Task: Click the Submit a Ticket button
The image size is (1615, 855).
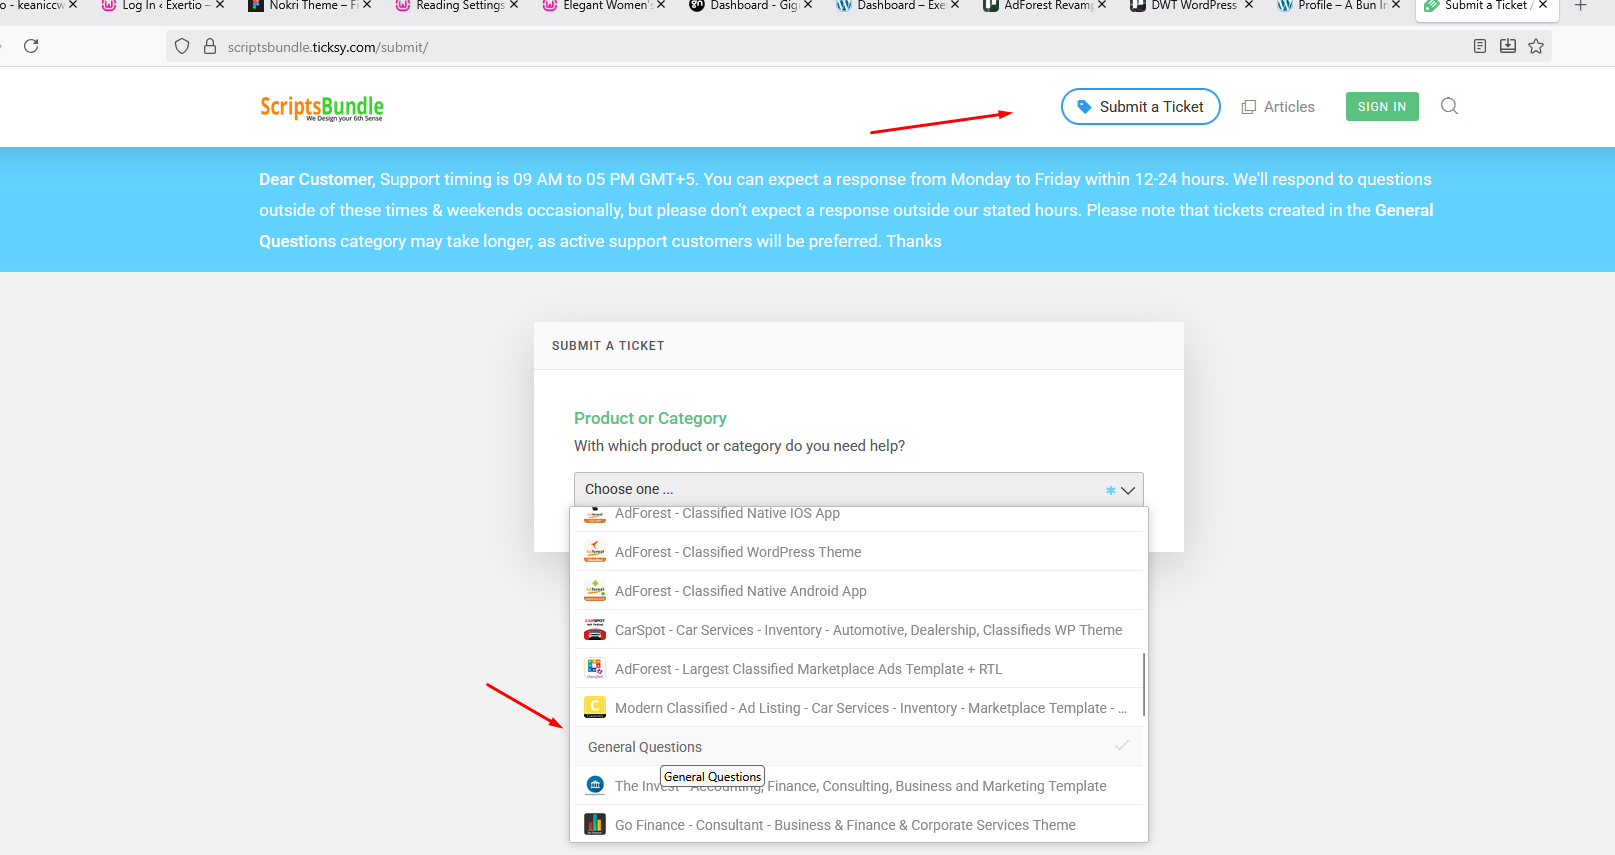Action: coord(1140,107)
